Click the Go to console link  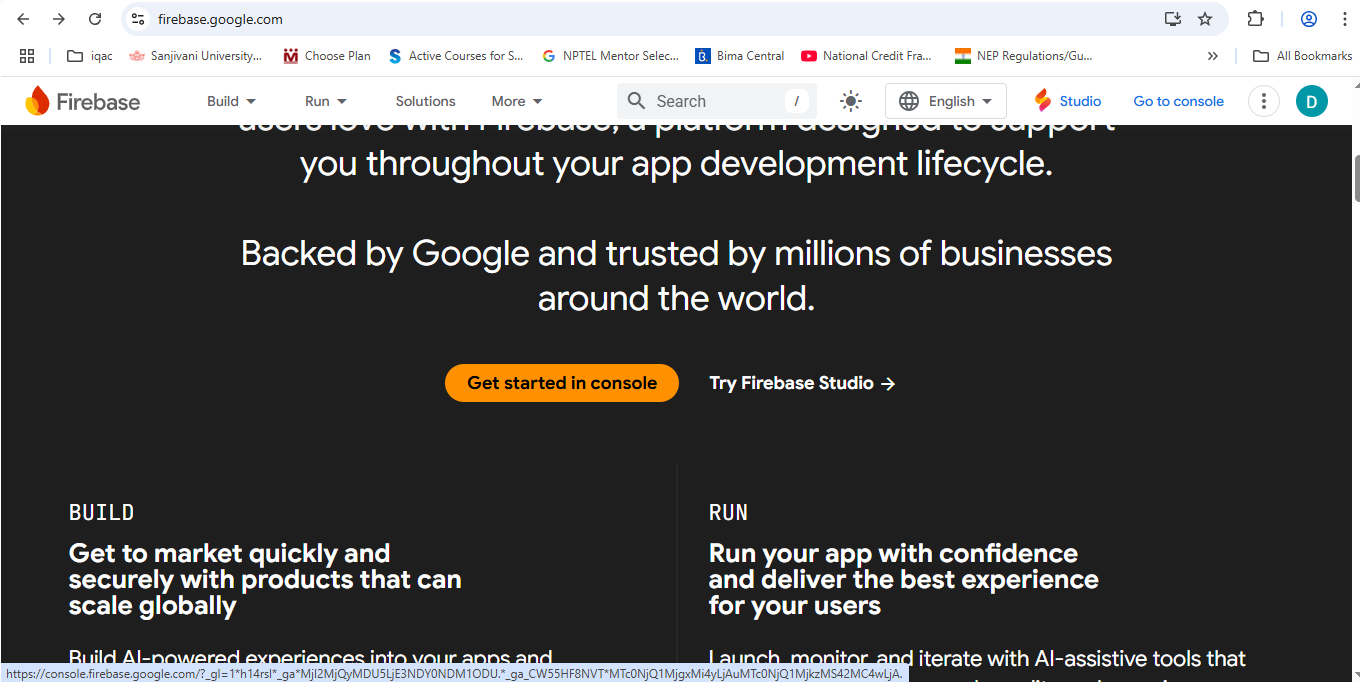1178,101
